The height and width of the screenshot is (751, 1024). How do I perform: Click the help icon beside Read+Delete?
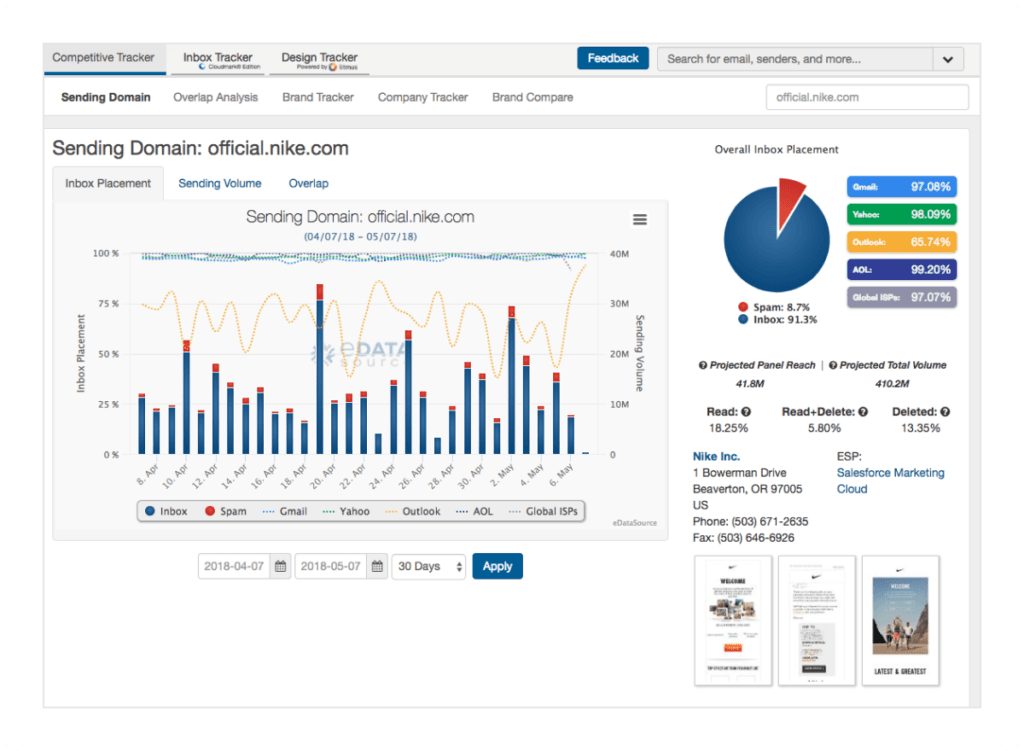863,412
